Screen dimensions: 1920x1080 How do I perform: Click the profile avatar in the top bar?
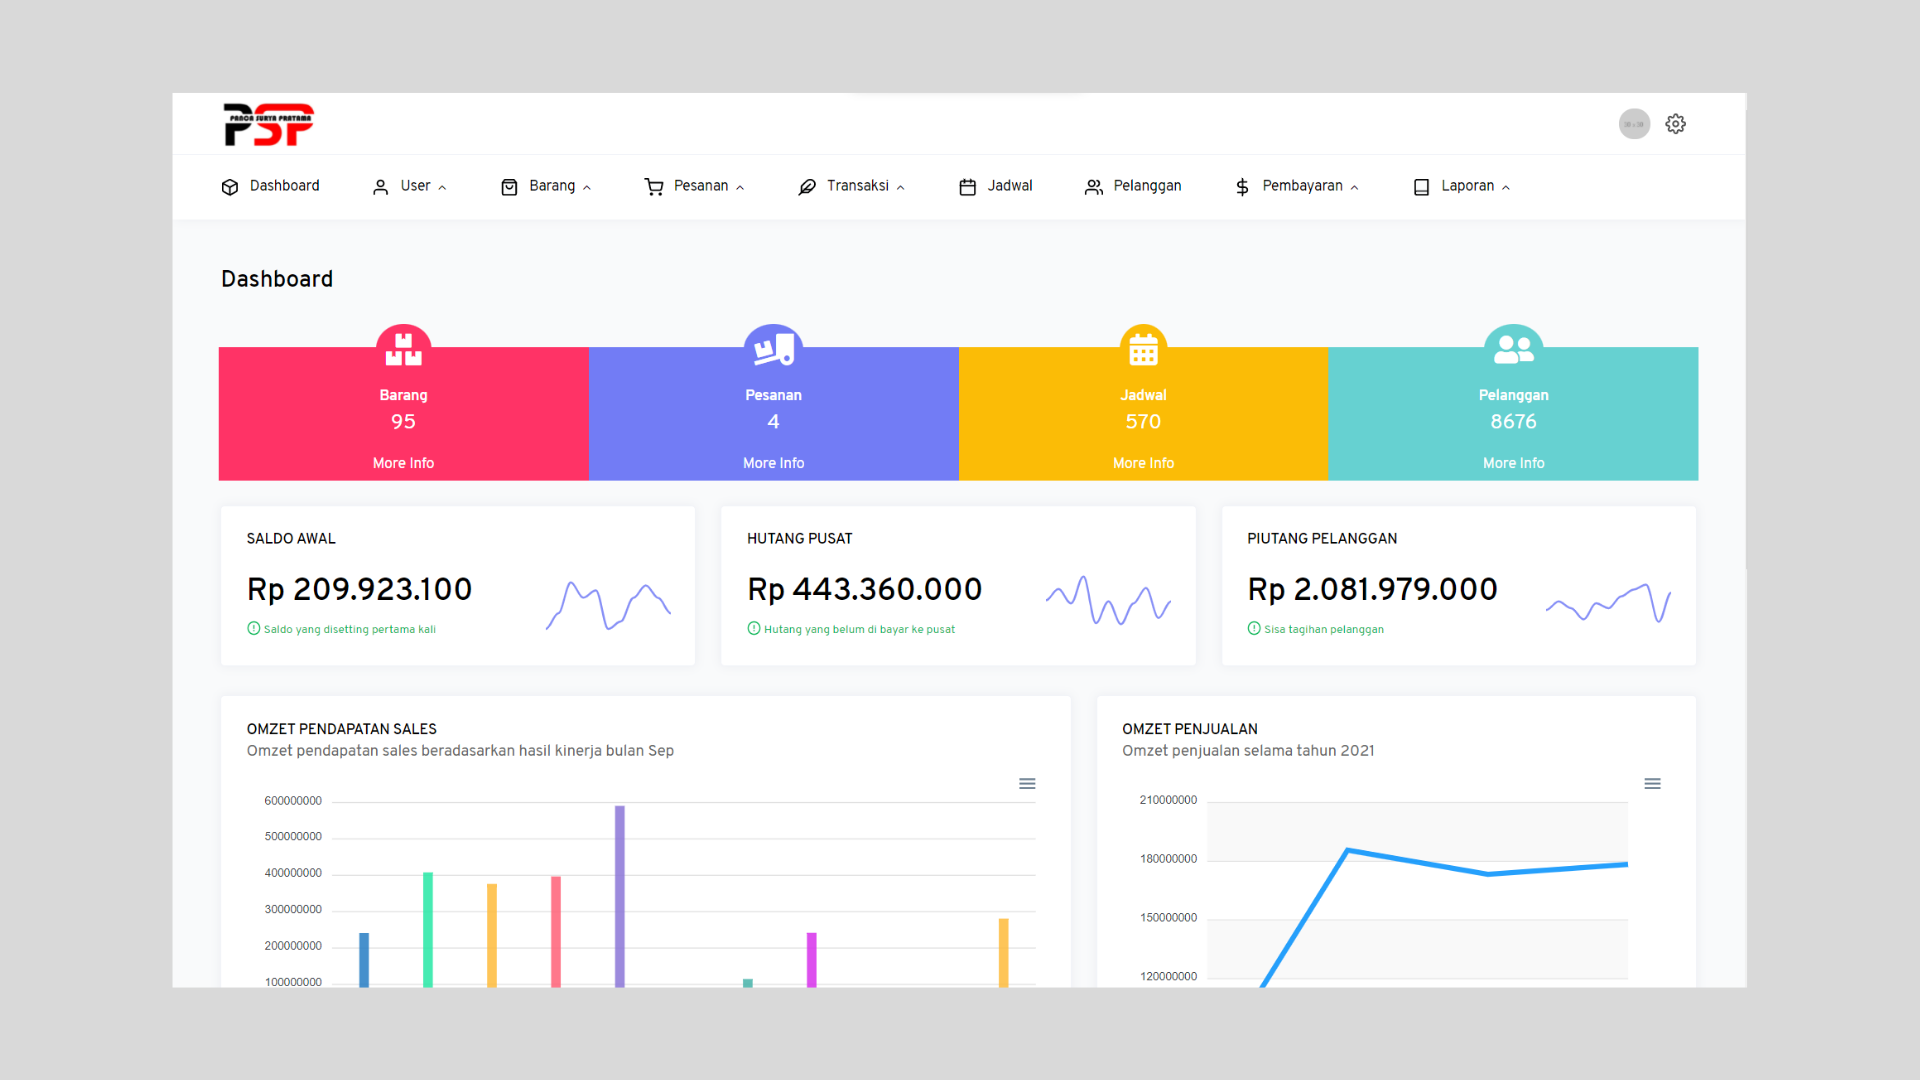click(1634, 123)
